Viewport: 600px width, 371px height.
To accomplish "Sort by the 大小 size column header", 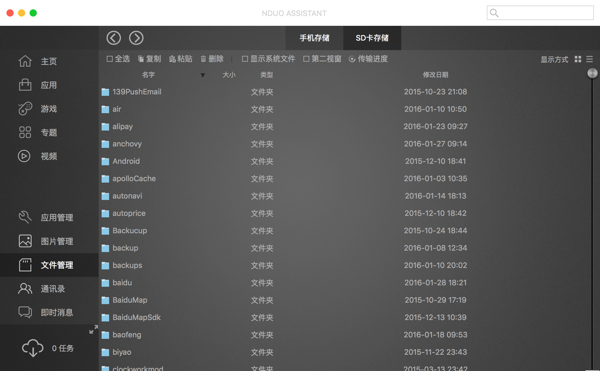I will [x=229, y=75].
